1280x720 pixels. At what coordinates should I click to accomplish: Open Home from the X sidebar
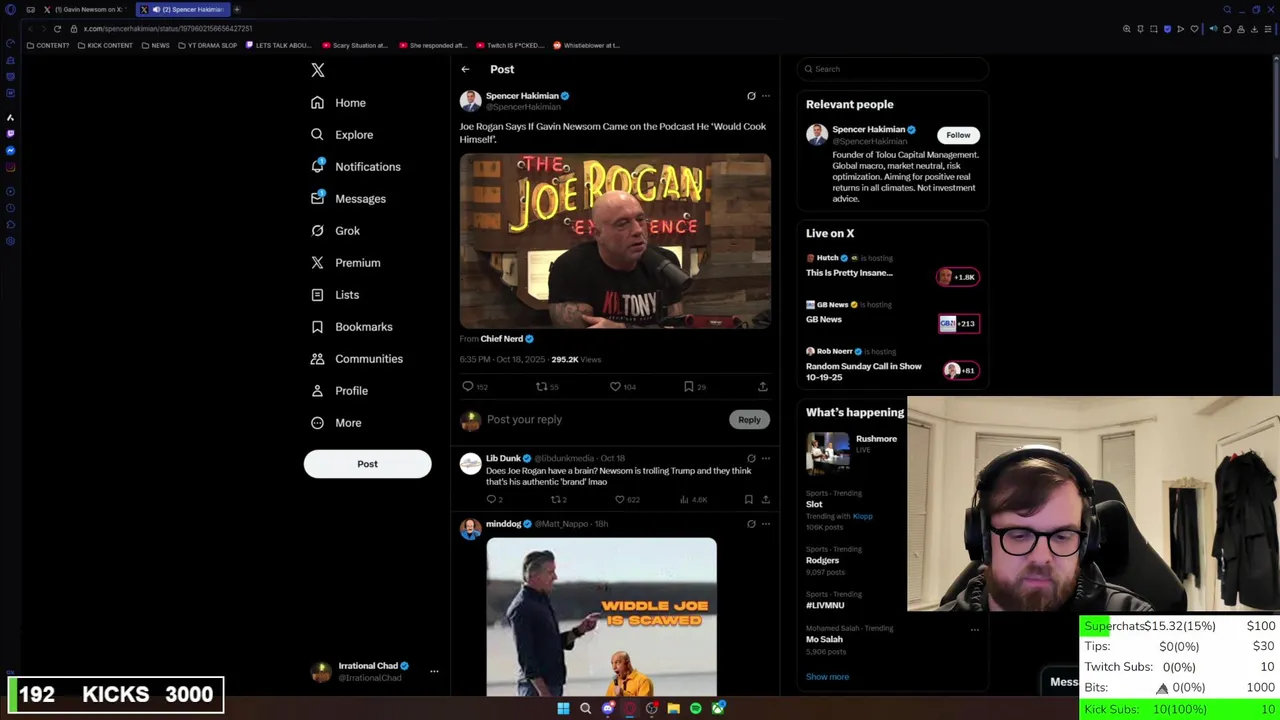pos(338,103)
